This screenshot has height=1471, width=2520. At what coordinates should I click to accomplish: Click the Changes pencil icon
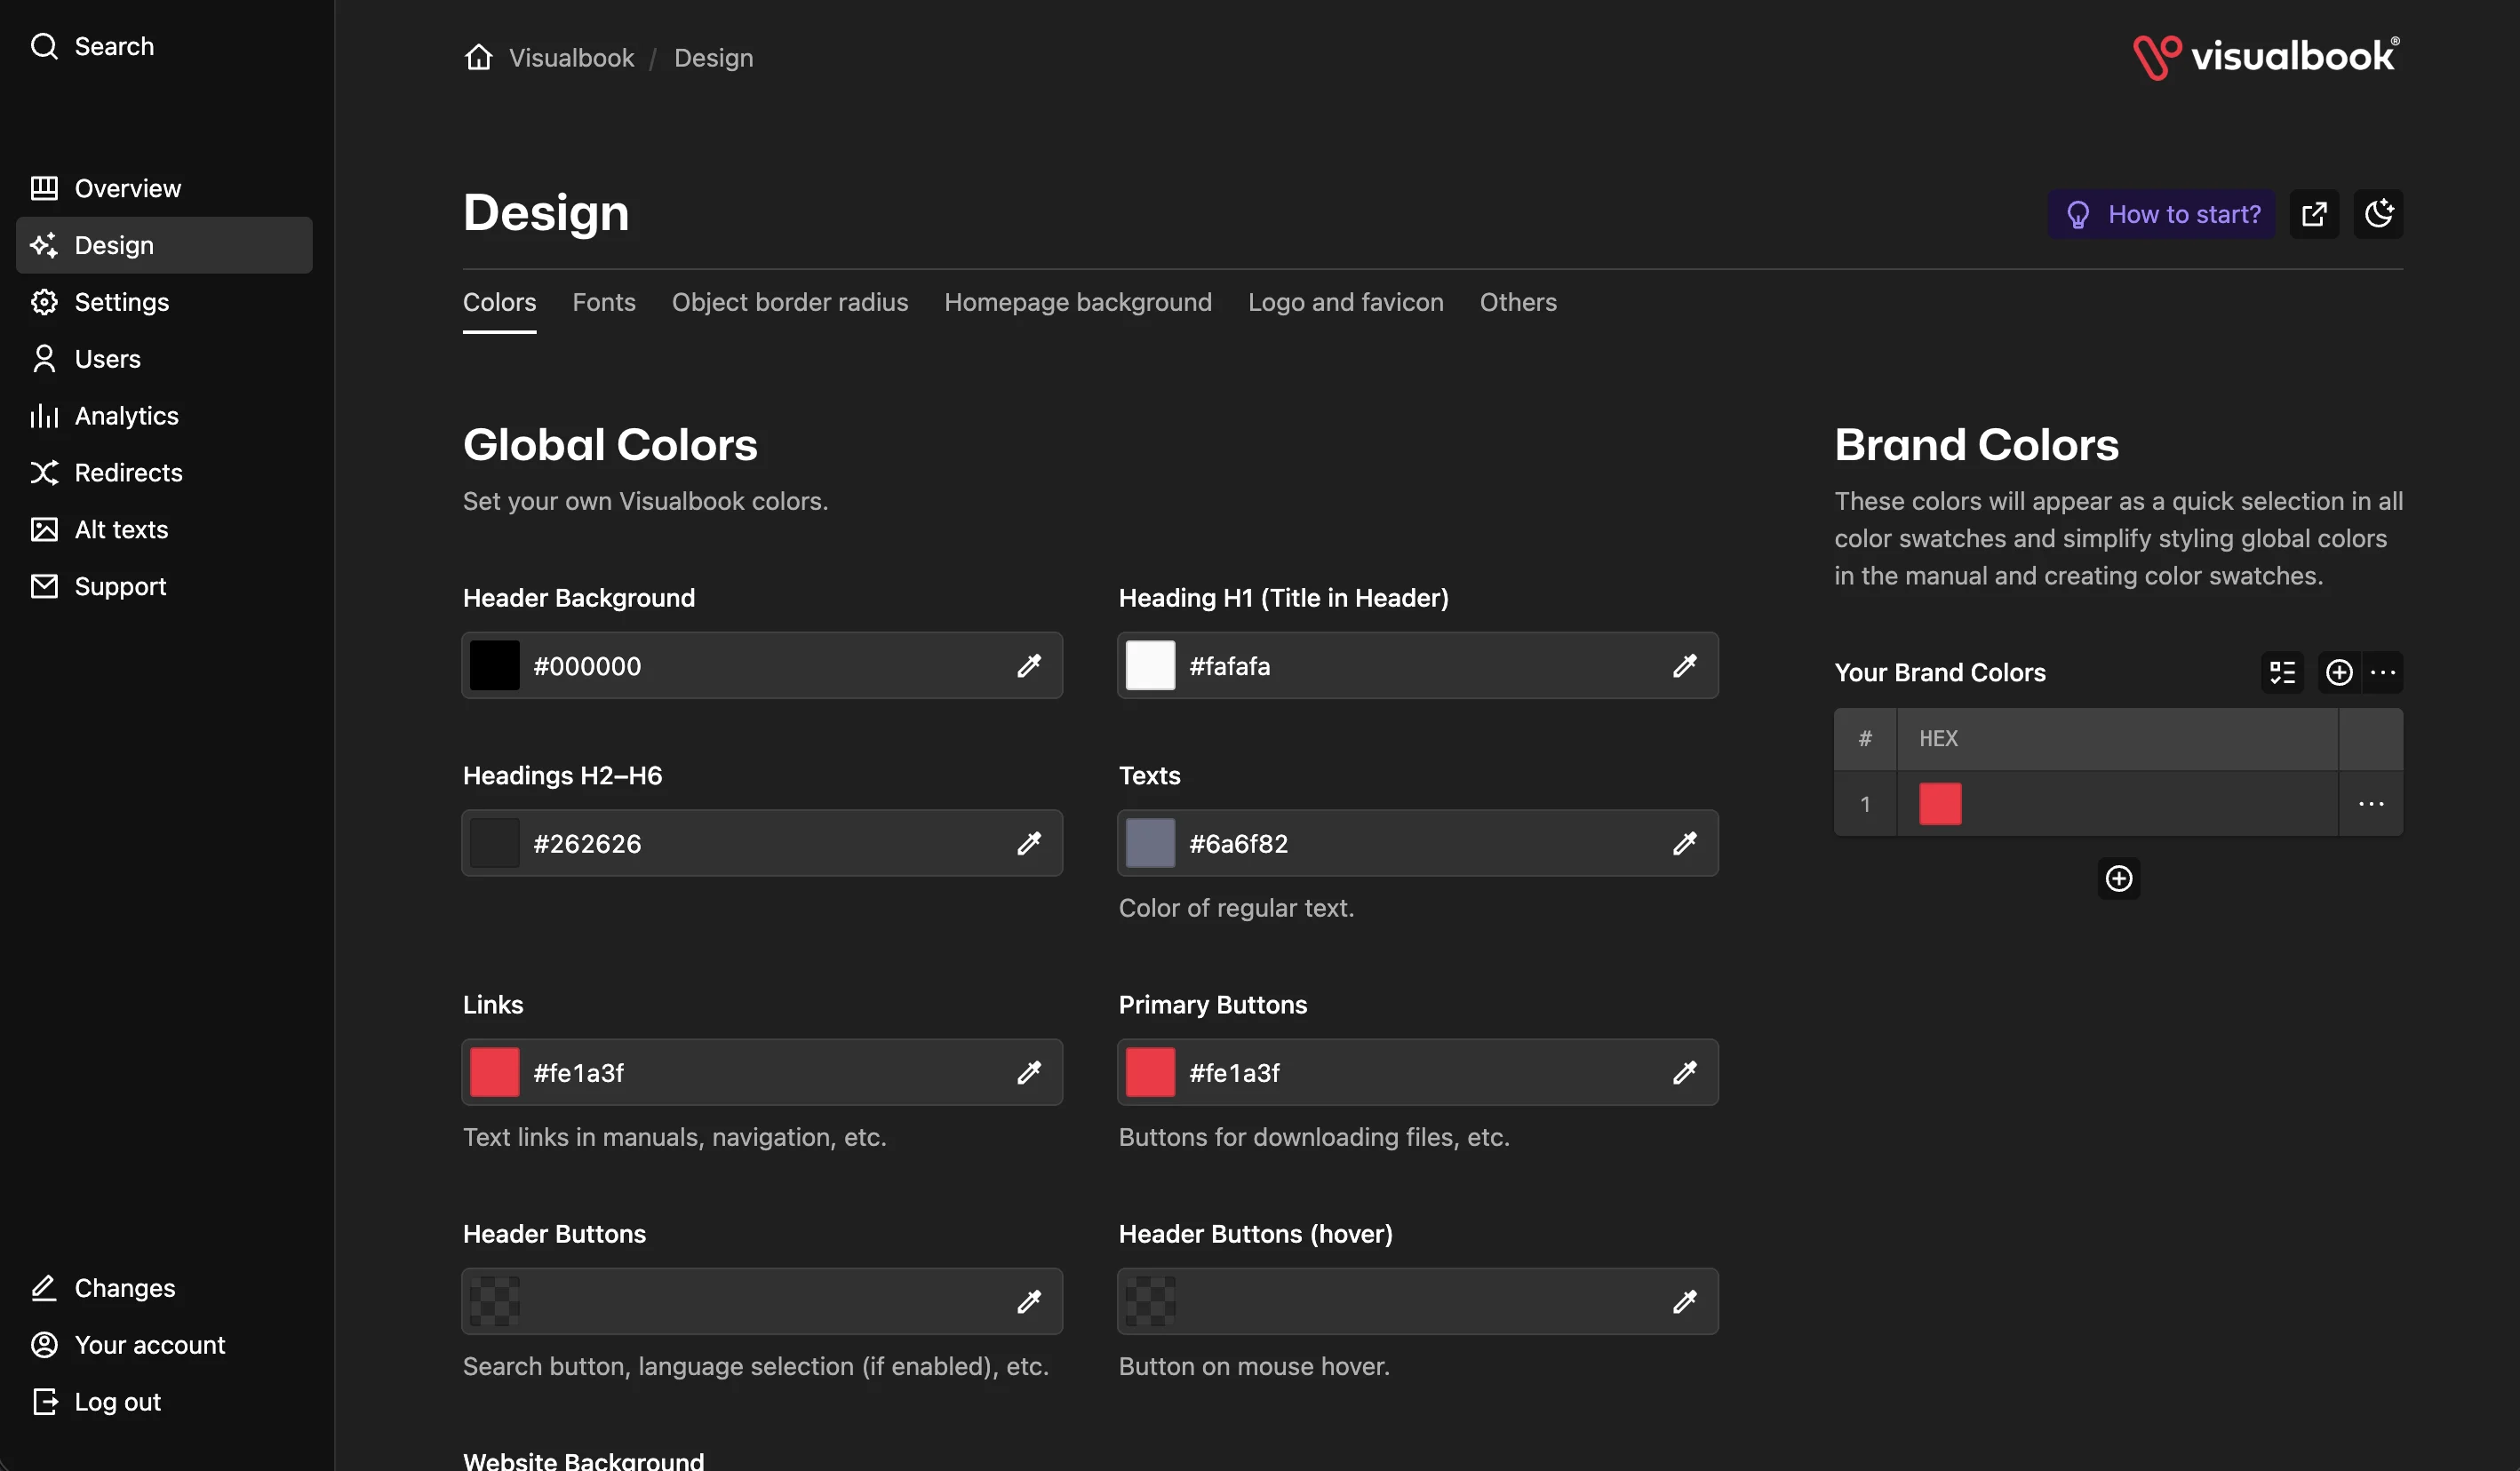[x=44, y=1288]
